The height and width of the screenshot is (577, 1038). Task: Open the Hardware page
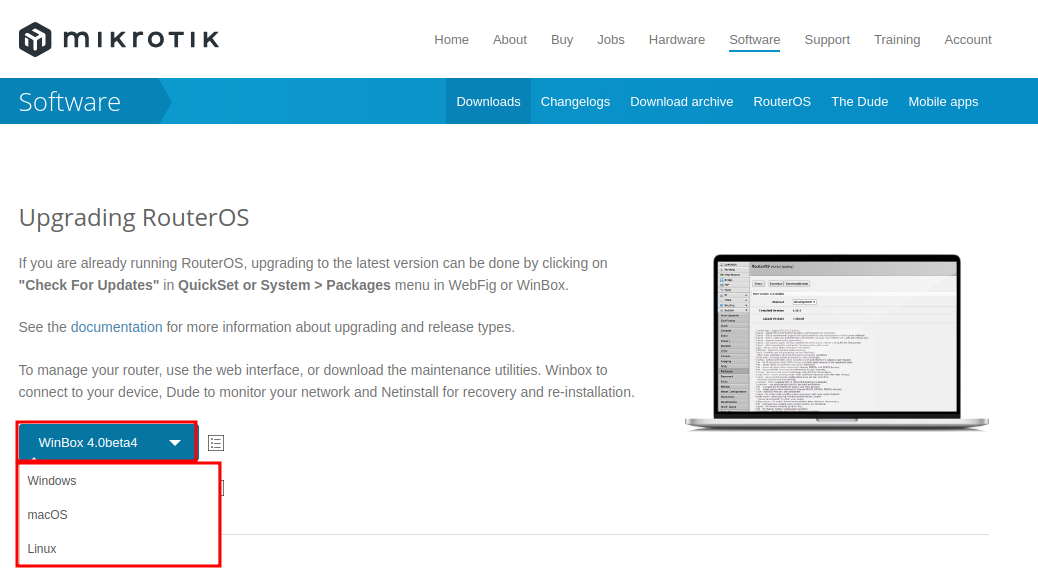[677, 39]
